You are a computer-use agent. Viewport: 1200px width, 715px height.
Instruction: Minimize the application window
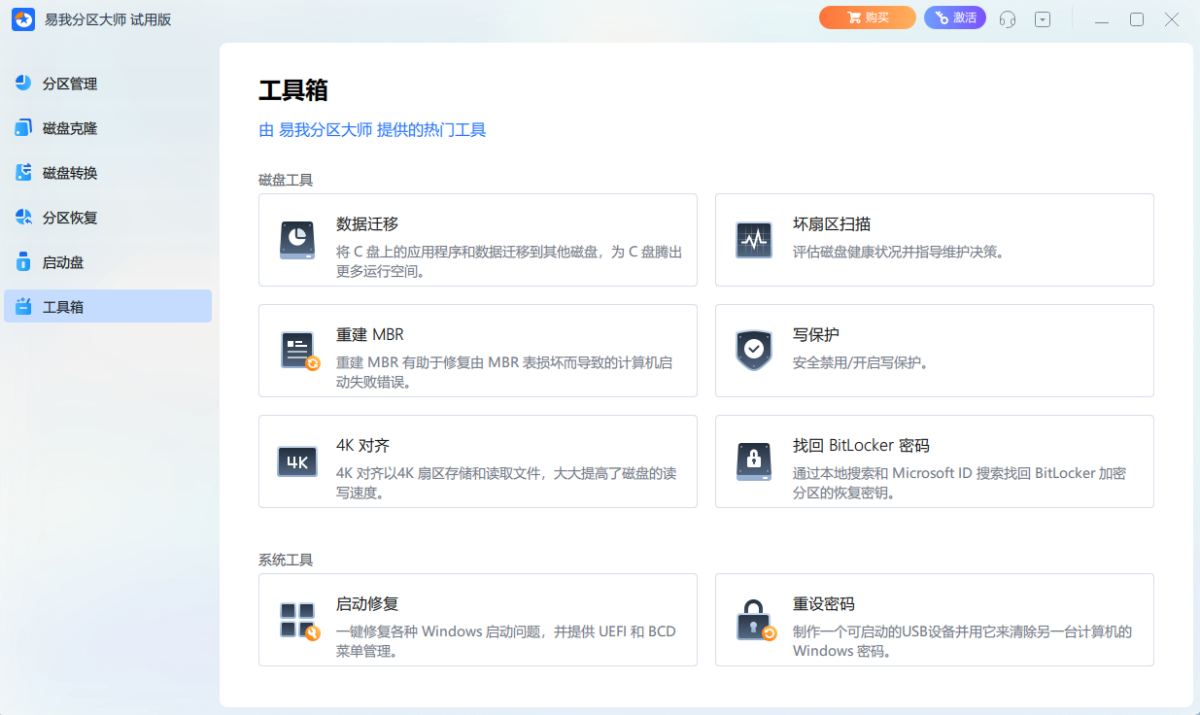click(x=1102, y=19)
